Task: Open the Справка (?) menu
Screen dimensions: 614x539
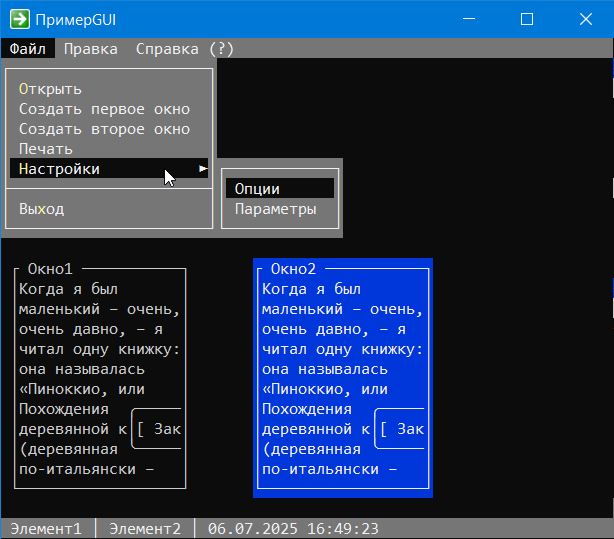Action: click(x=185, y=49)
